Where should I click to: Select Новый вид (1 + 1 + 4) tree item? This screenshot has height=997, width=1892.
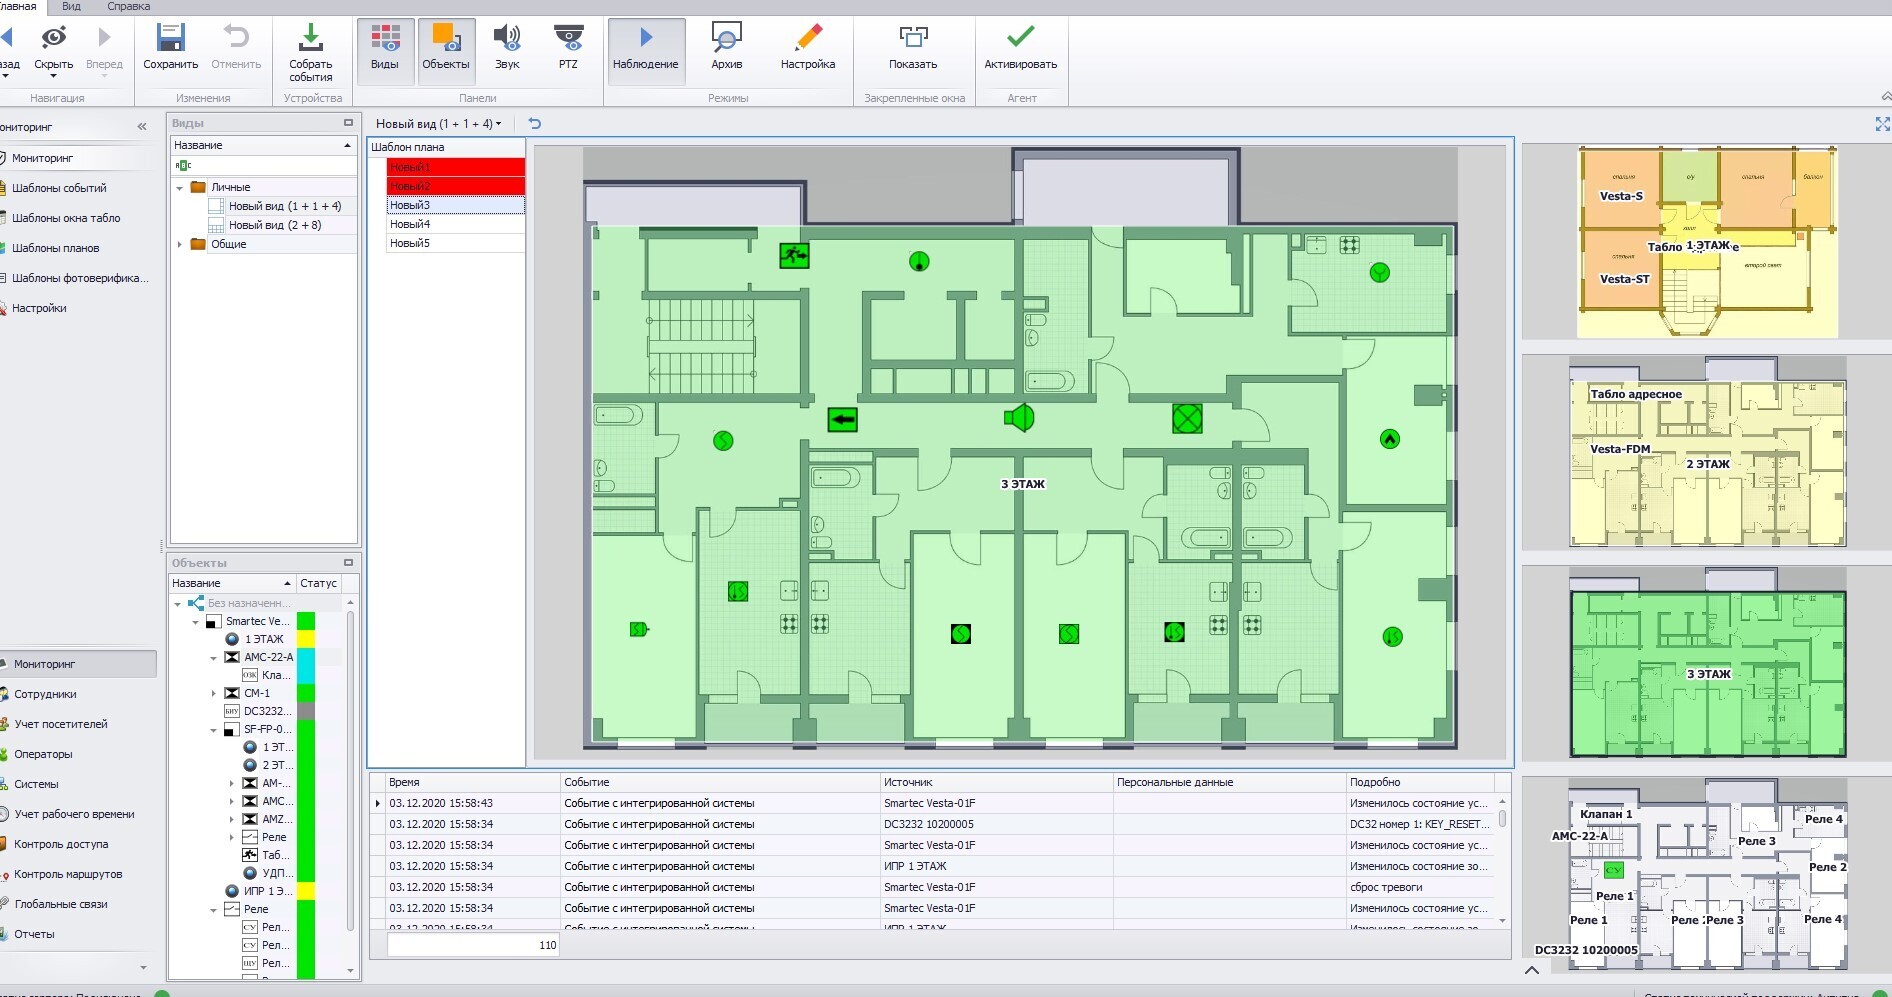(x=284, y=206)
